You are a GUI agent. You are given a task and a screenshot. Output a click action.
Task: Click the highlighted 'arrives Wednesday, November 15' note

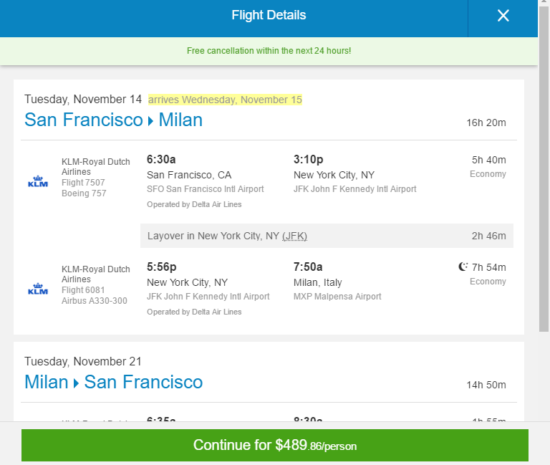(x=225, y=100)
